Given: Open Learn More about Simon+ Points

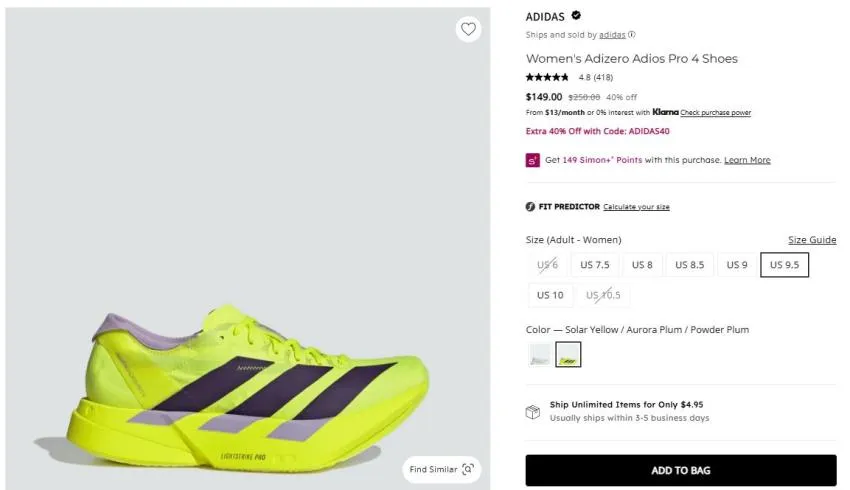Looking at the screenshot, I should [x=747, y=160].
